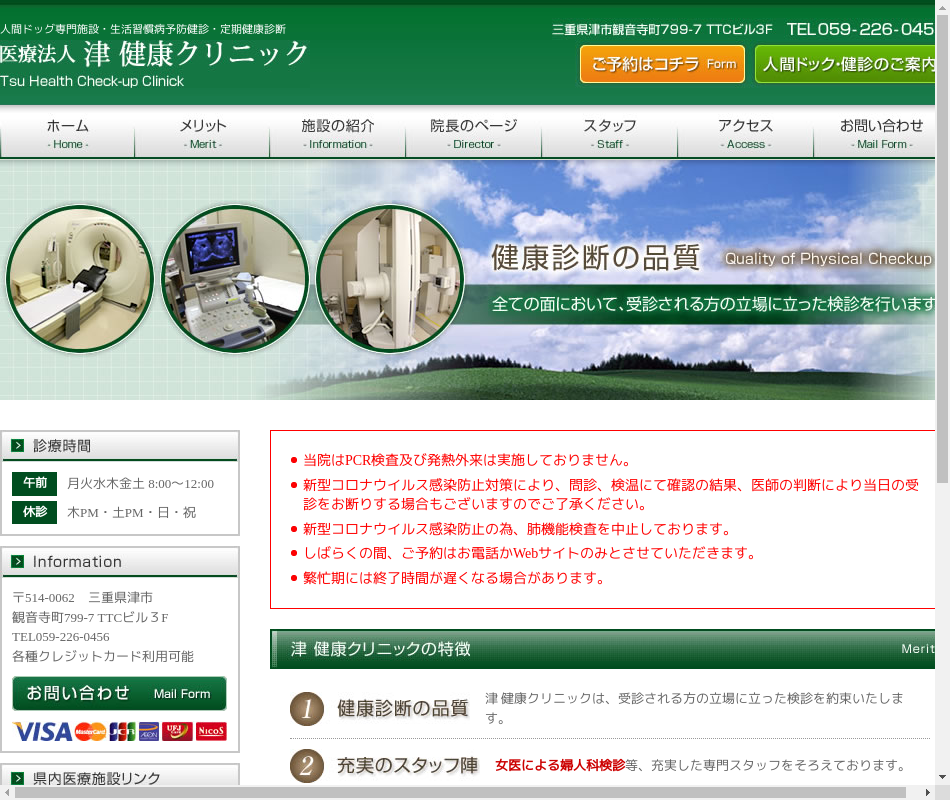Open 施設の紹介 Information page

click(x=338, y=134)
